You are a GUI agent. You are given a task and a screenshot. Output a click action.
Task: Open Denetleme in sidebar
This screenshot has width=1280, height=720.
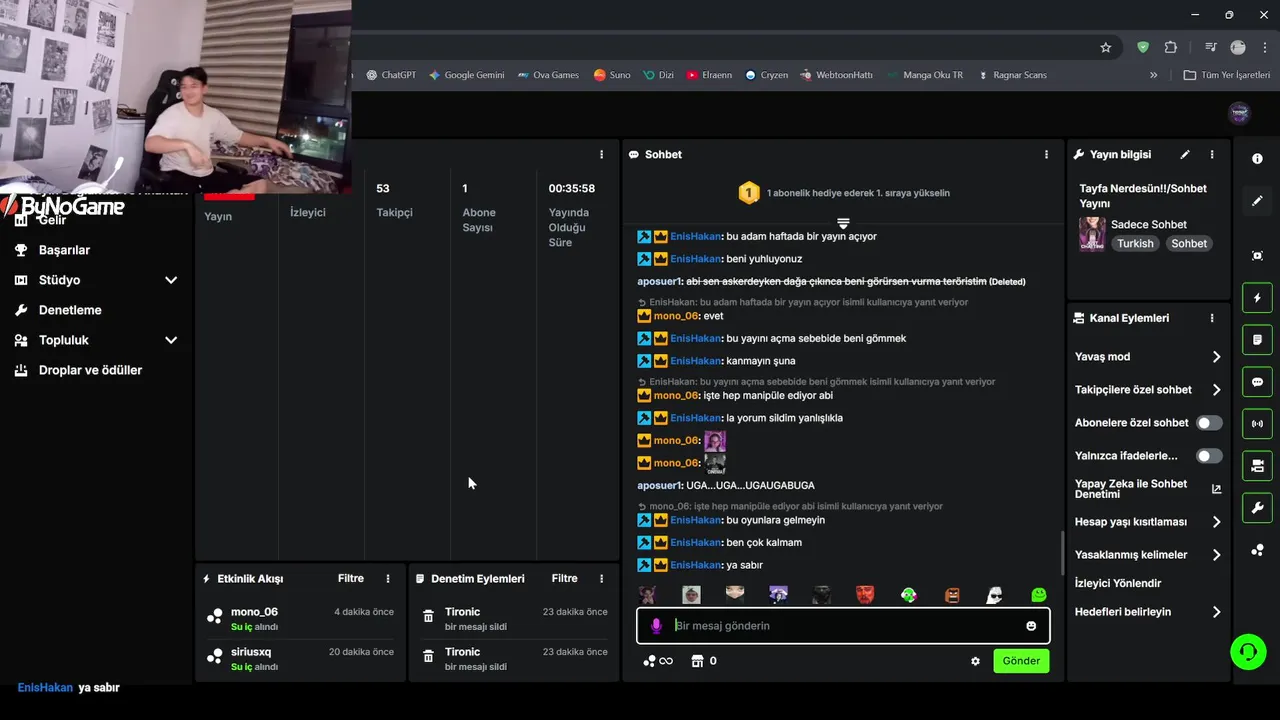tap(70, 310)
